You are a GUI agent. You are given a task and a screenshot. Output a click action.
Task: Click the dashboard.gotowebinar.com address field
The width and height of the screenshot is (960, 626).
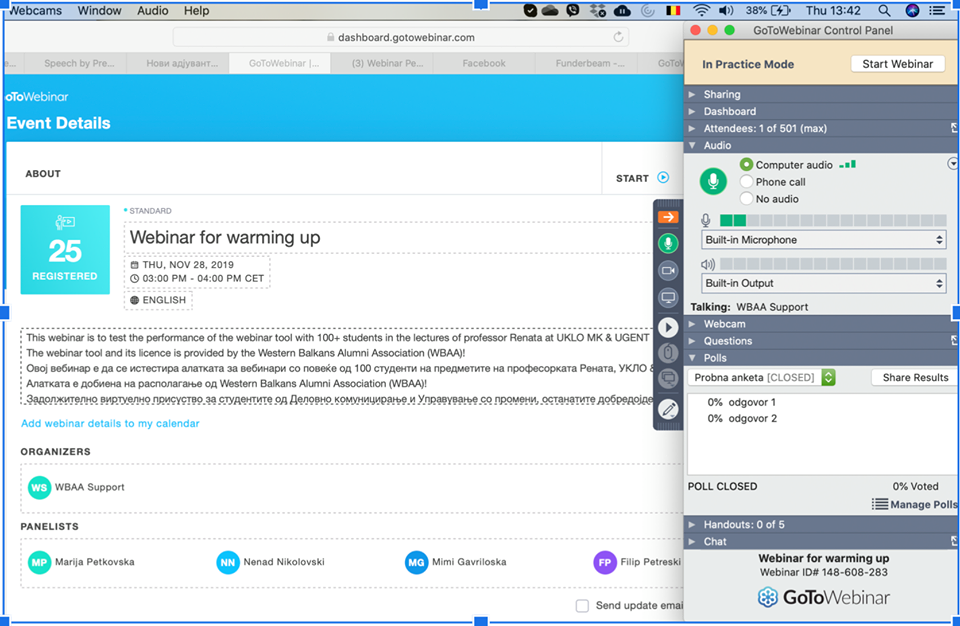click(401, 37)
